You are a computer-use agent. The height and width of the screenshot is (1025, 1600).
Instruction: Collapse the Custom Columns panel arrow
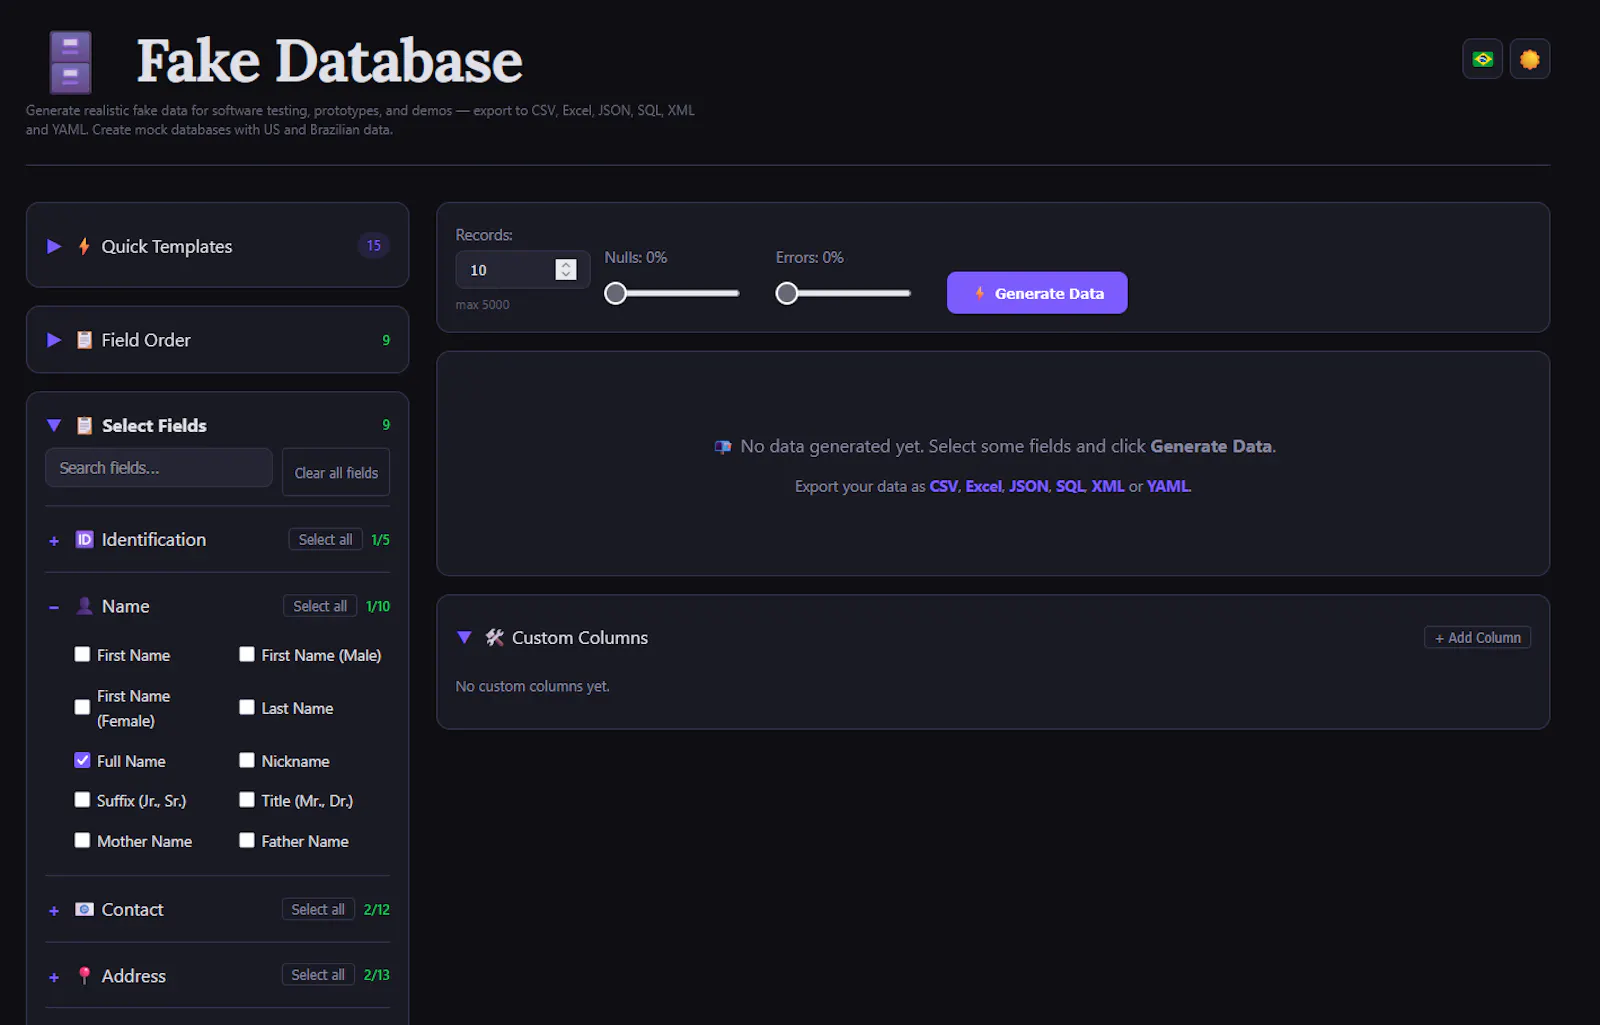[x=464, y=637]
